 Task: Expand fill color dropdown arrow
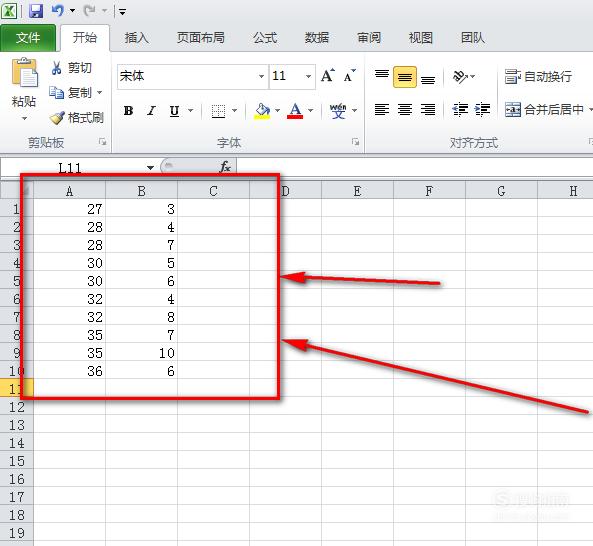coord(277,111)
